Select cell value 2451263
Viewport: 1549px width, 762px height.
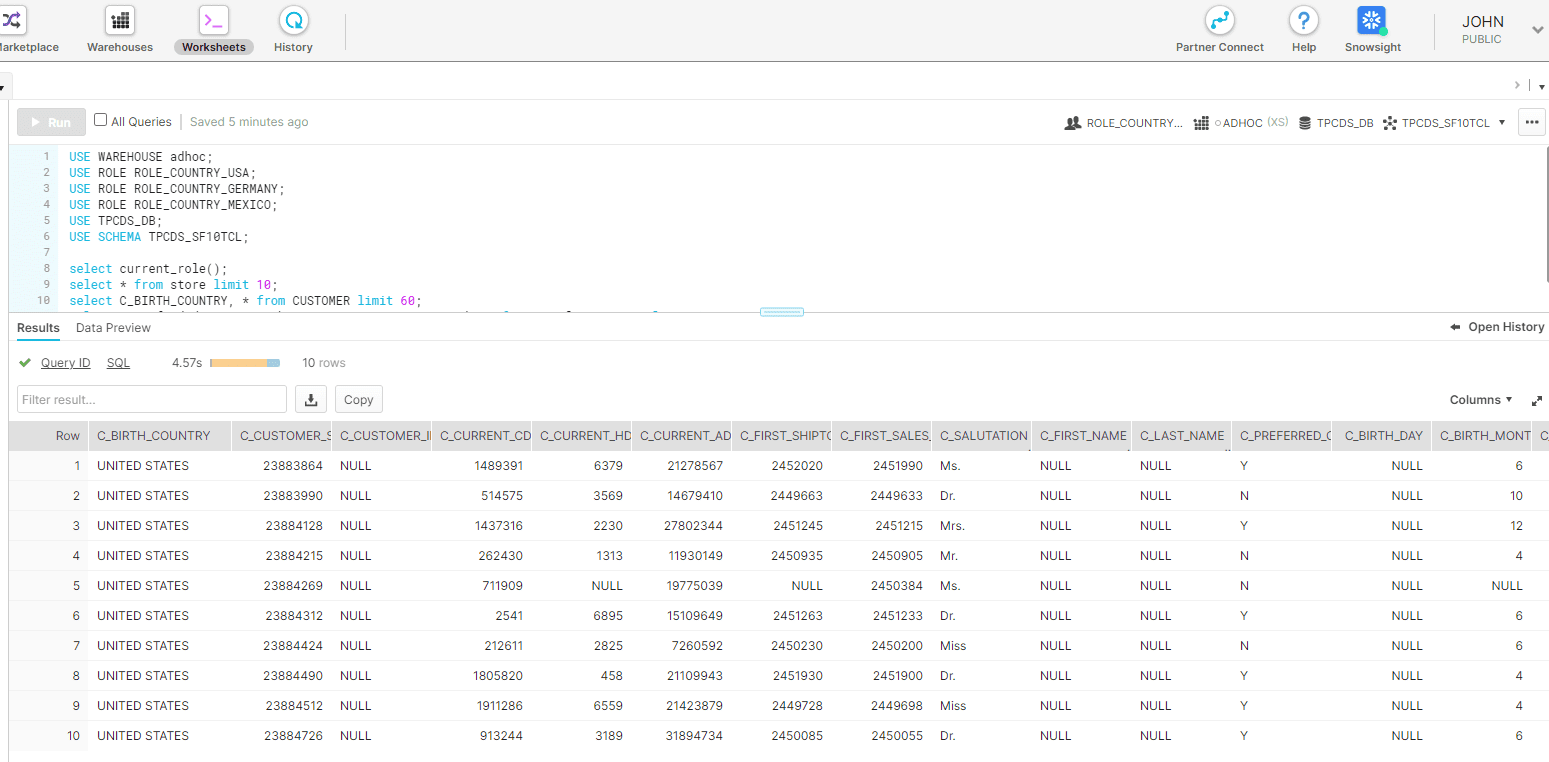pos(798,616)
